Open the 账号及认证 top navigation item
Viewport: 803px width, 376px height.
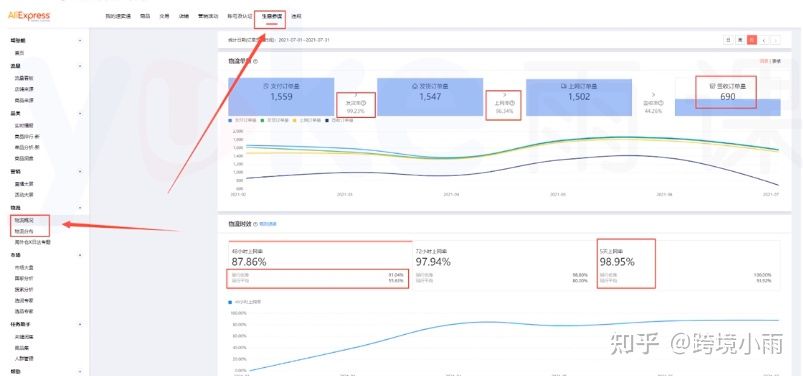point(240,16)
